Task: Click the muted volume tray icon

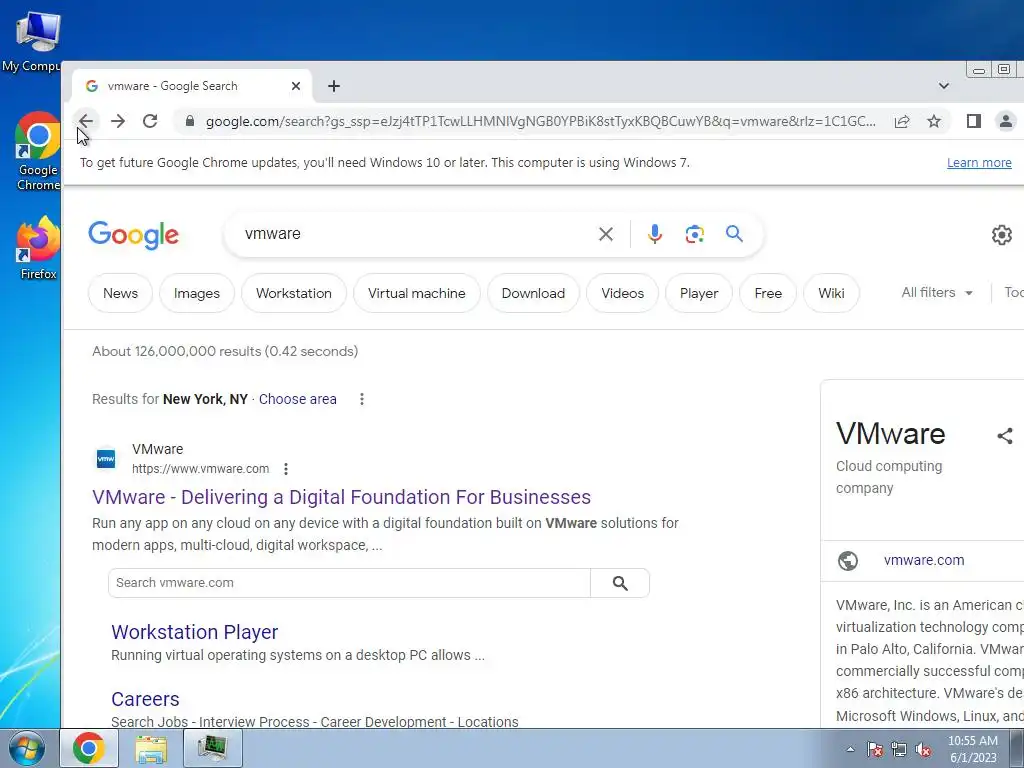Action: click(x=923, y=749)
